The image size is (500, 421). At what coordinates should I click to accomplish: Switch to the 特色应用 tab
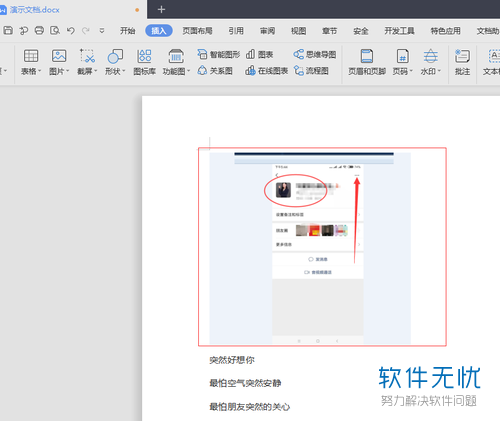tap(446, 31)
